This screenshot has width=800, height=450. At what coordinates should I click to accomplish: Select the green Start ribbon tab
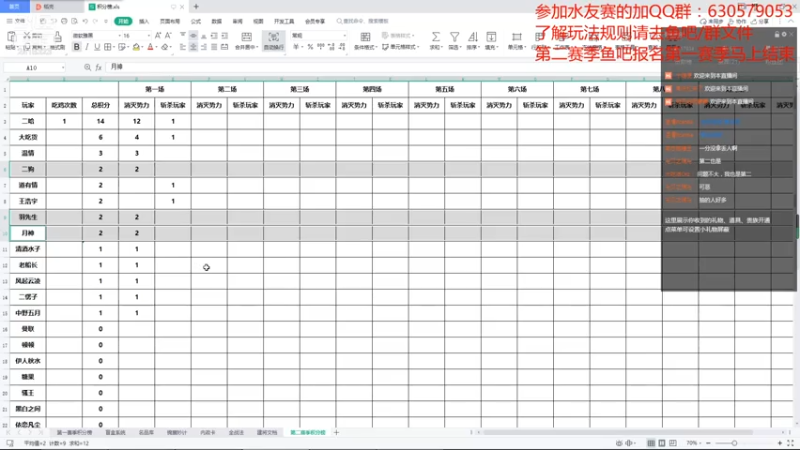click(123, 21)
